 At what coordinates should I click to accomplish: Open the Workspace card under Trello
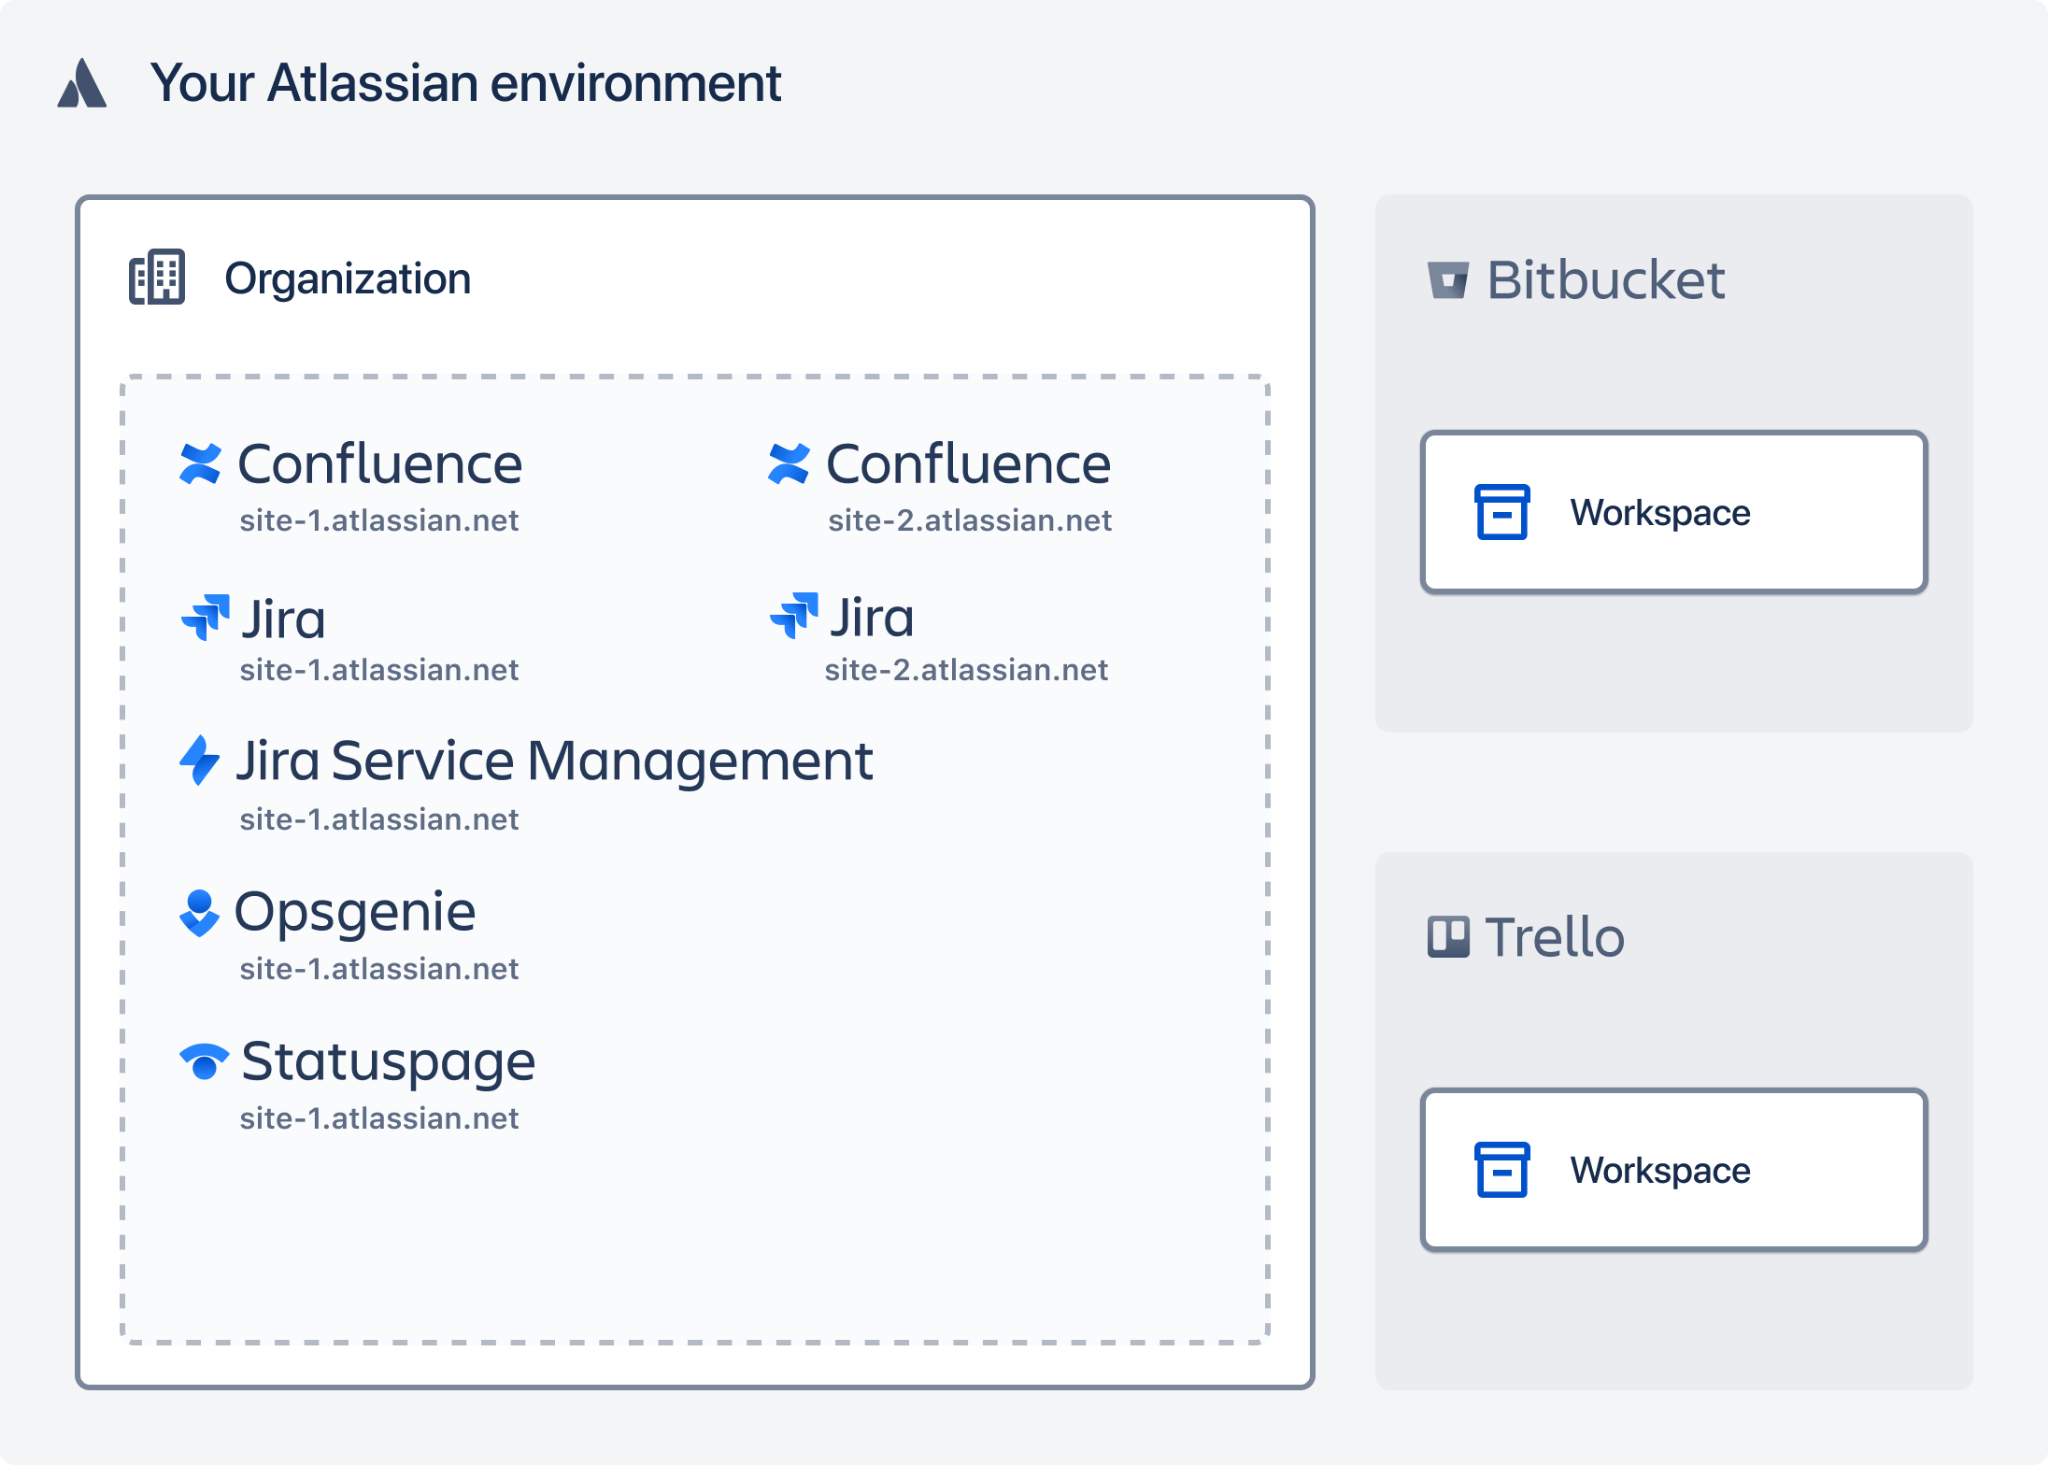(x=1674, y=1170)
